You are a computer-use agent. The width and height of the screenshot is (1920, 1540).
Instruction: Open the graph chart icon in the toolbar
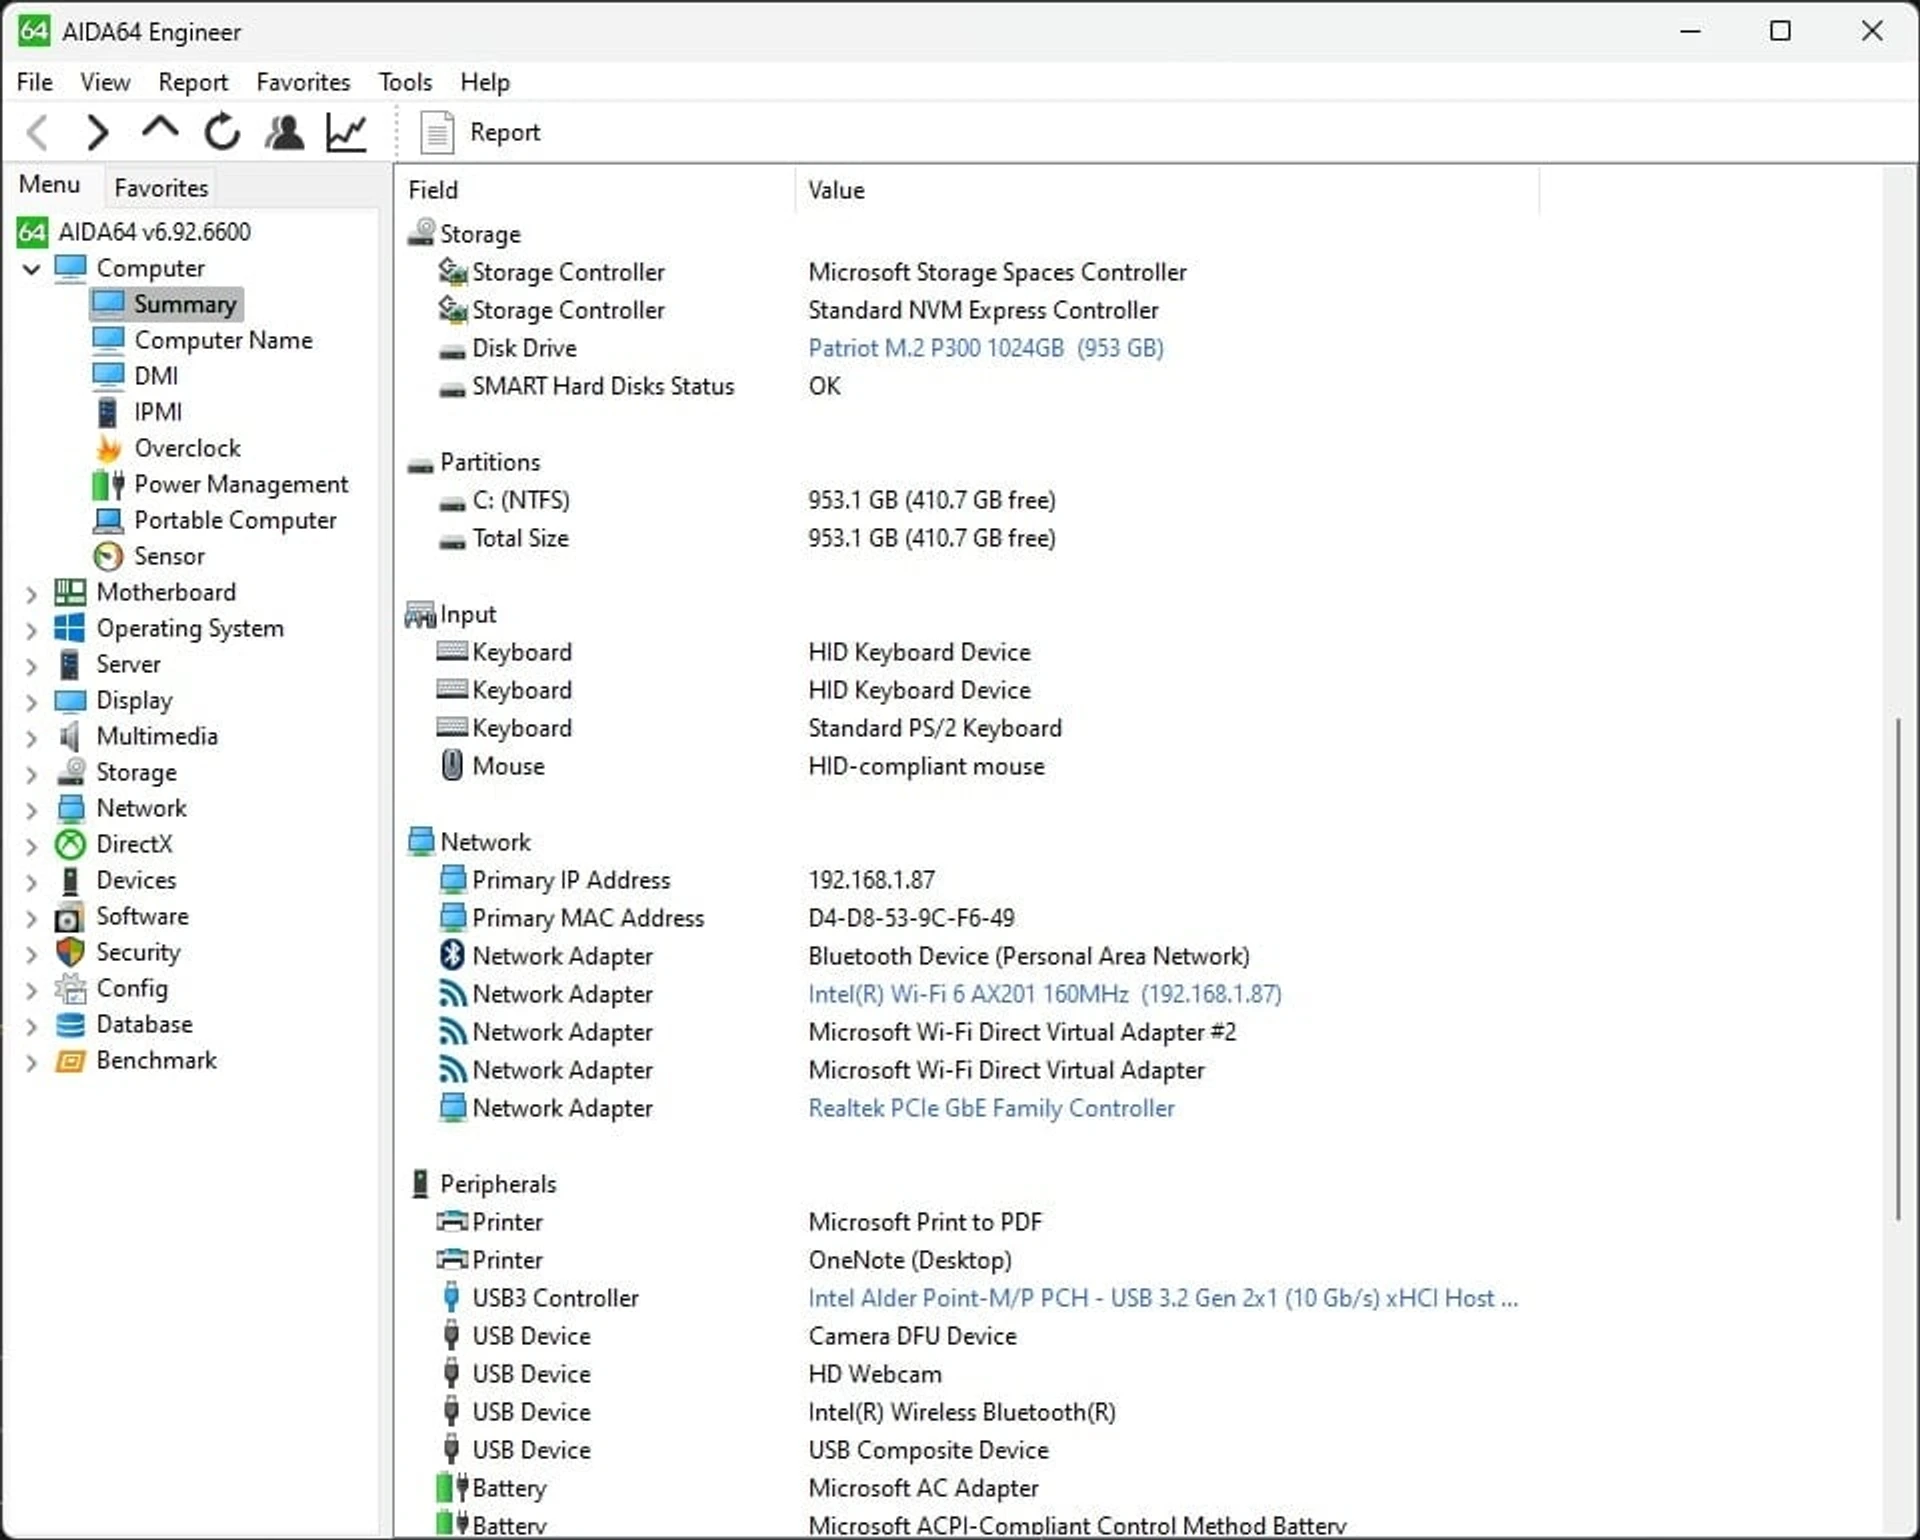click(347, 132)
